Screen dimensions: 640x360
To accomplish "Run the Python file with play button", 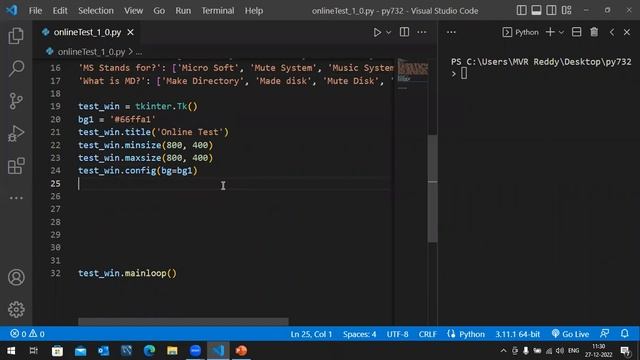I will tap(377, 32).
